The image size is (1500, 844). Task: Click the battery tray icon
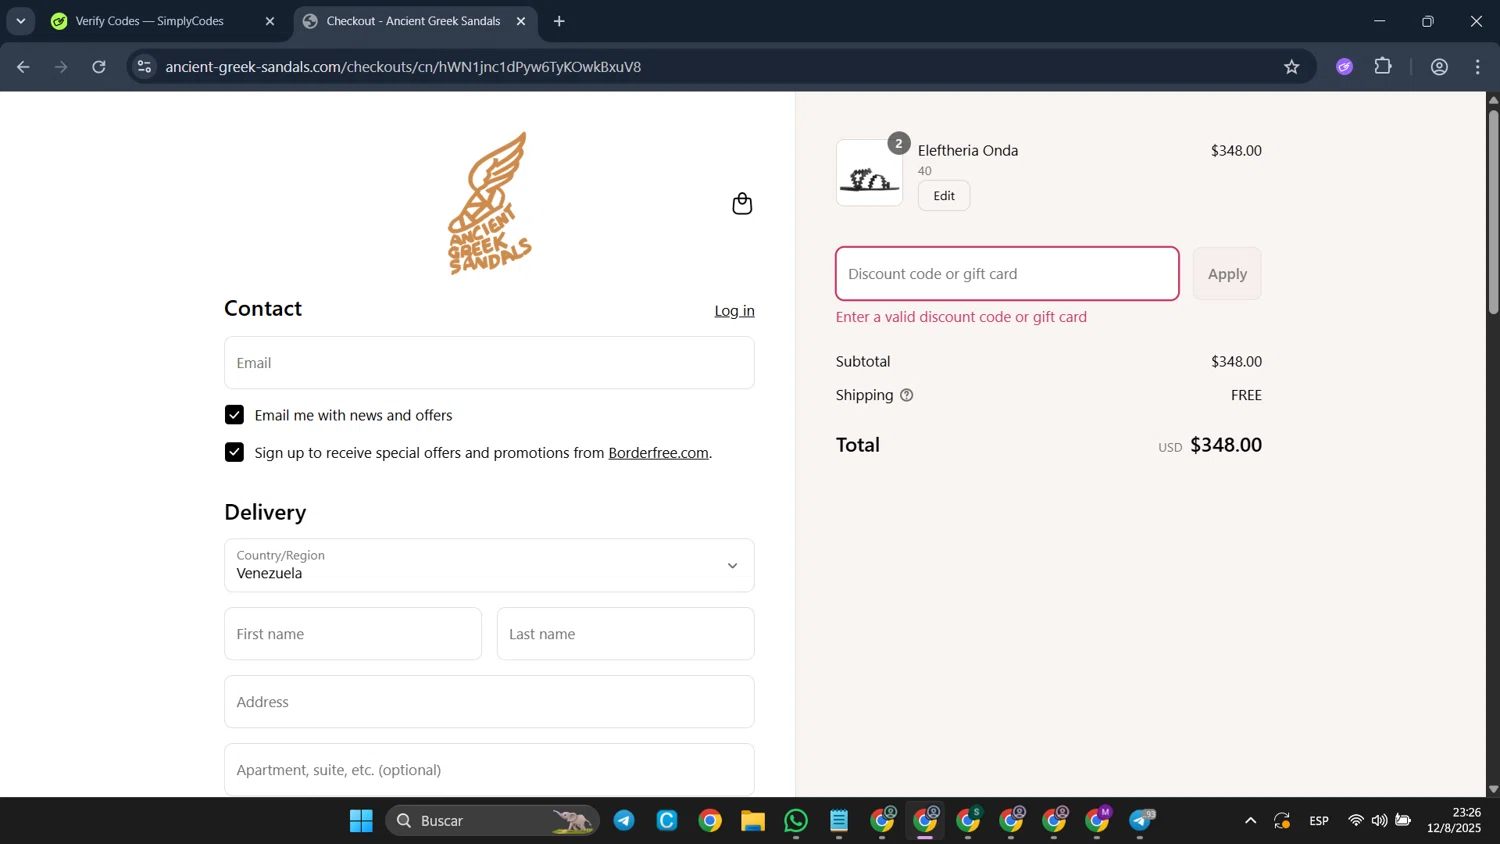pos(1404,821)
